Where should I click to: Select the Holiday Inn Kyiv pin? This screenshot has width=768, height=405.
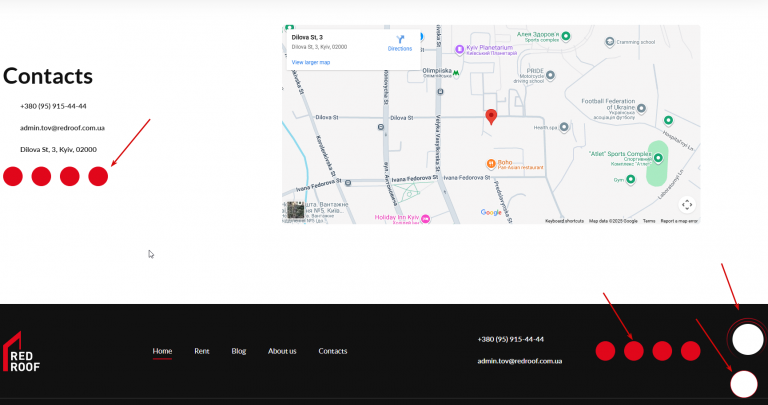(x=426, y=218)
